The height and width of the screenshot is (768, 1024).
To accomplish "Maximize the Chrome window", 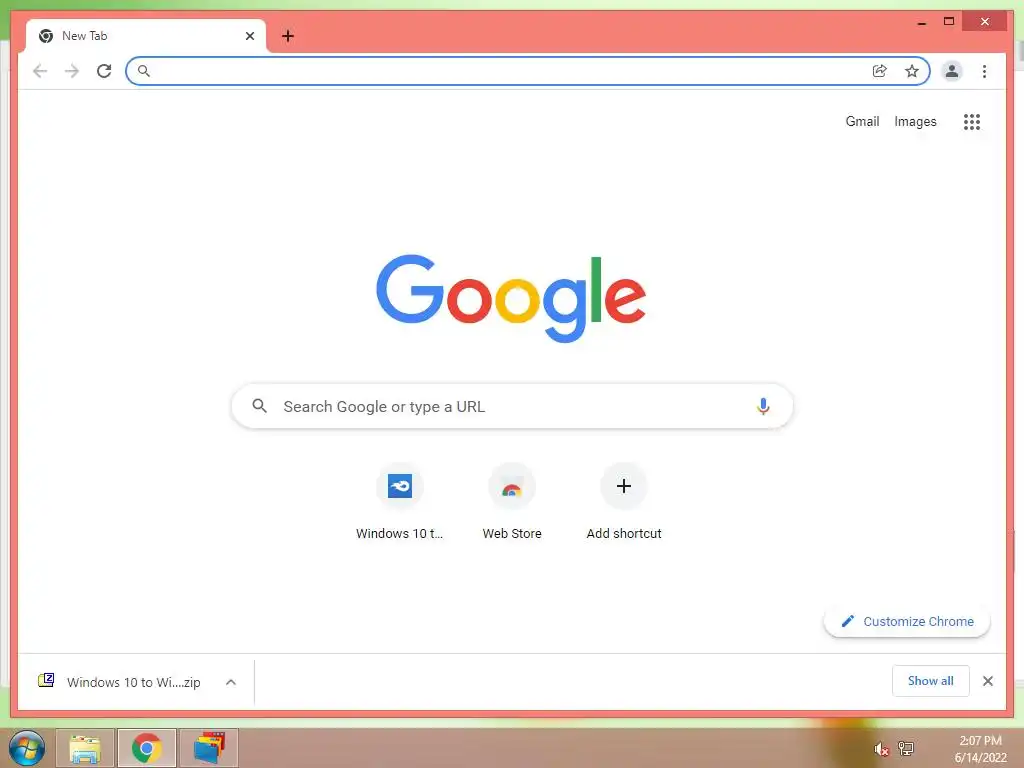I will (949, 22).
